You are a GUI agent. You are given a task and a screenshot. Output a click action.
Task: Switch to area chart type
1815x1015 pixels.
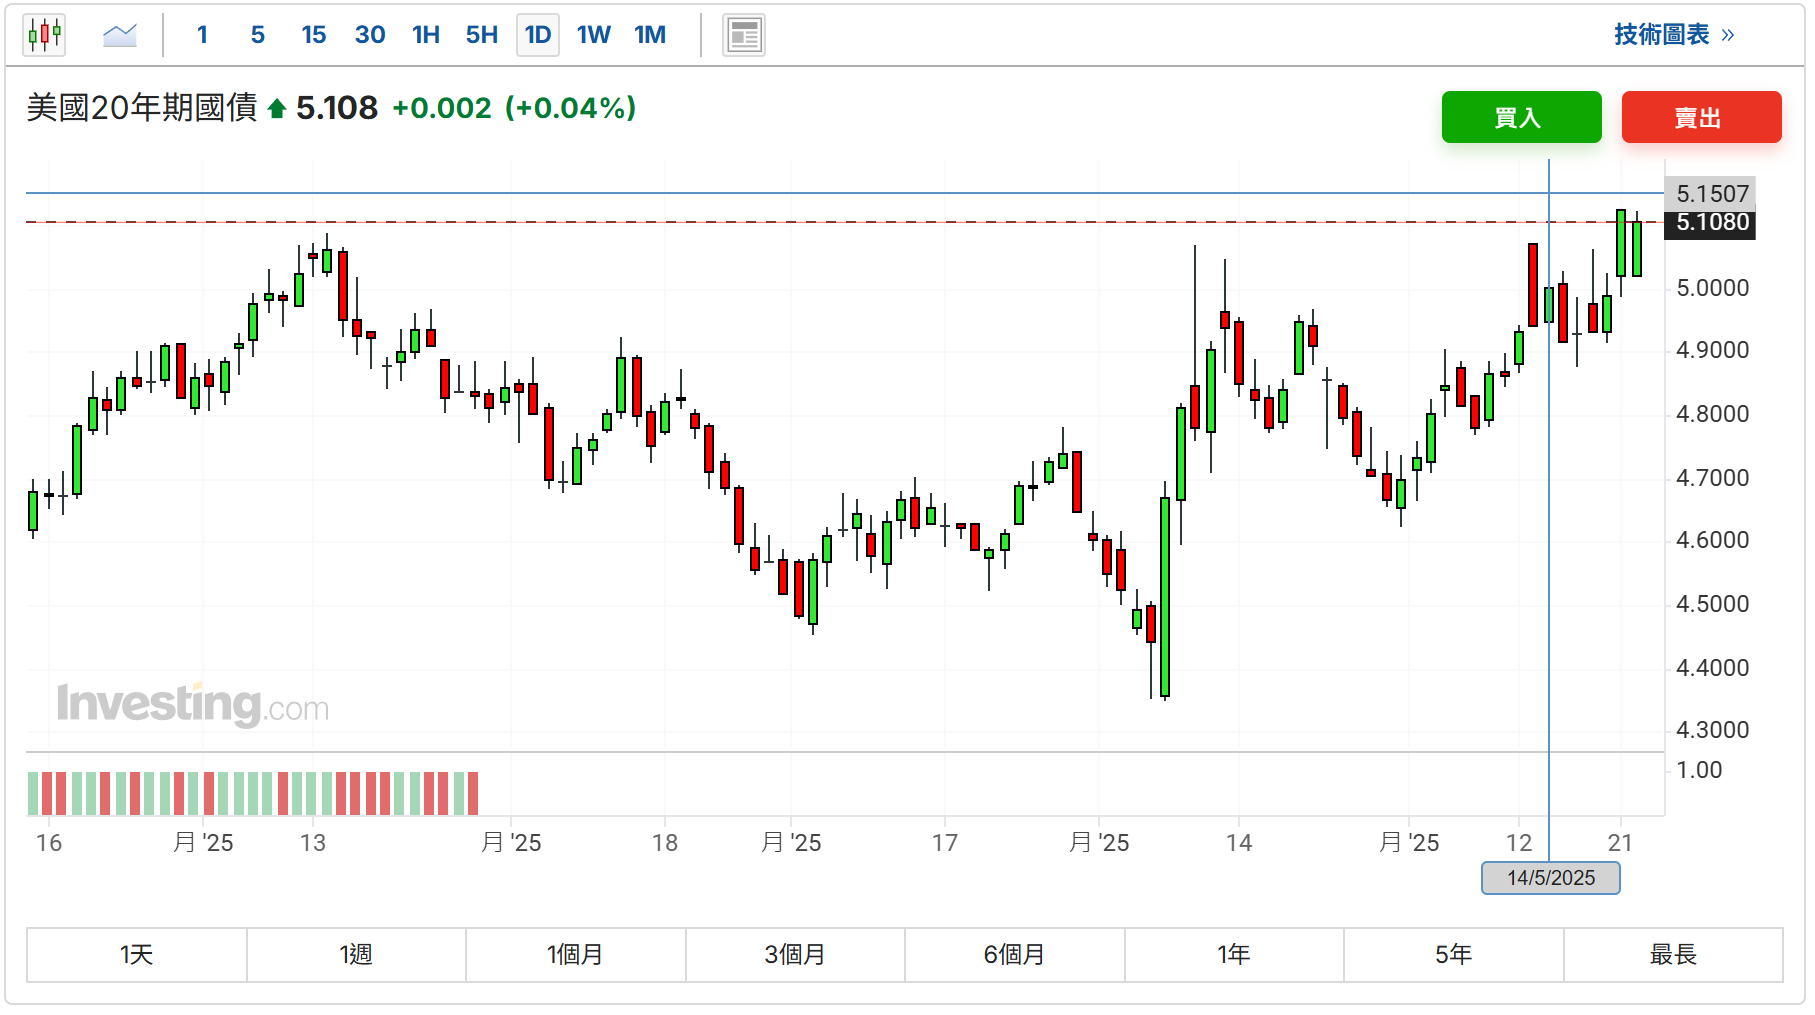coord(120,35)
